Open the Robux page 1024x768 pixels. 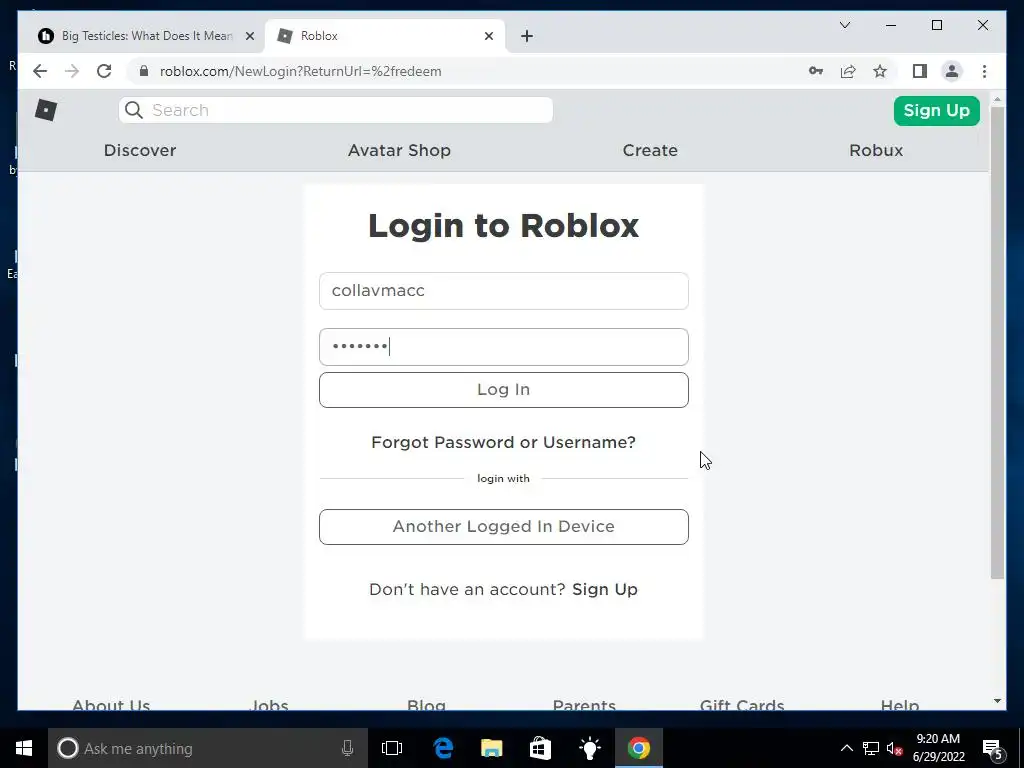pyautogui.click(x=876, y=150)
